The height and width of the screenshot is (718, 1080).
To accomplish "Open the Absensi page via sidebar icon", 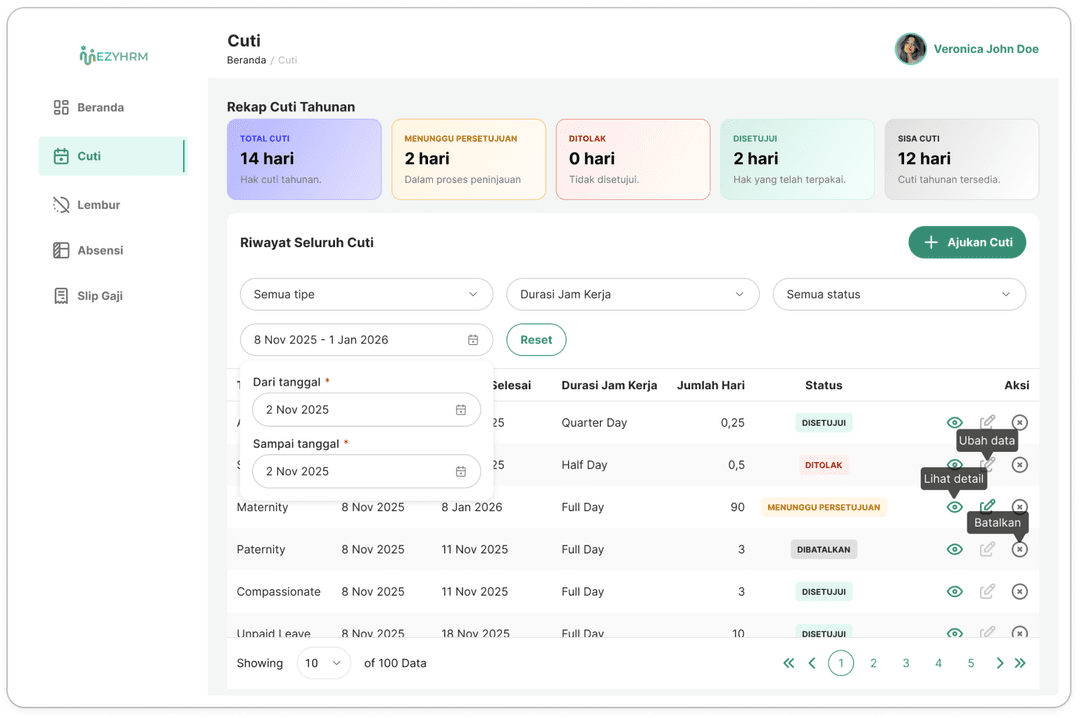I will [x=60, y=249].
